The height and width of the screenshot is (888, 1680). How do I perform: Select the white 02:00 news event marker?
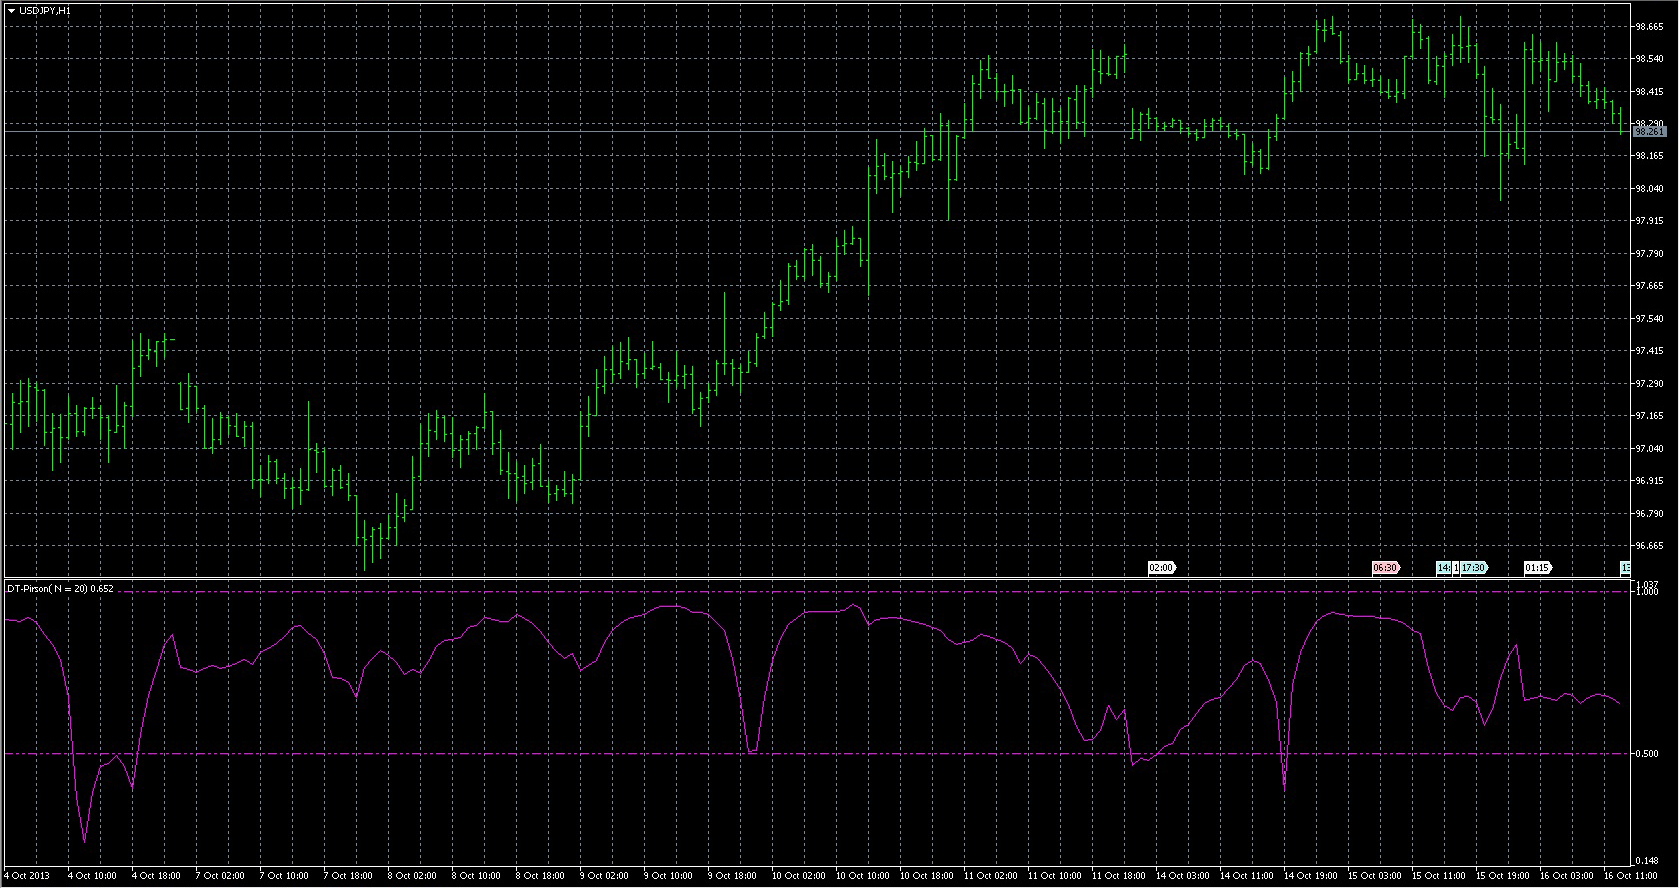pos(1161,568)
